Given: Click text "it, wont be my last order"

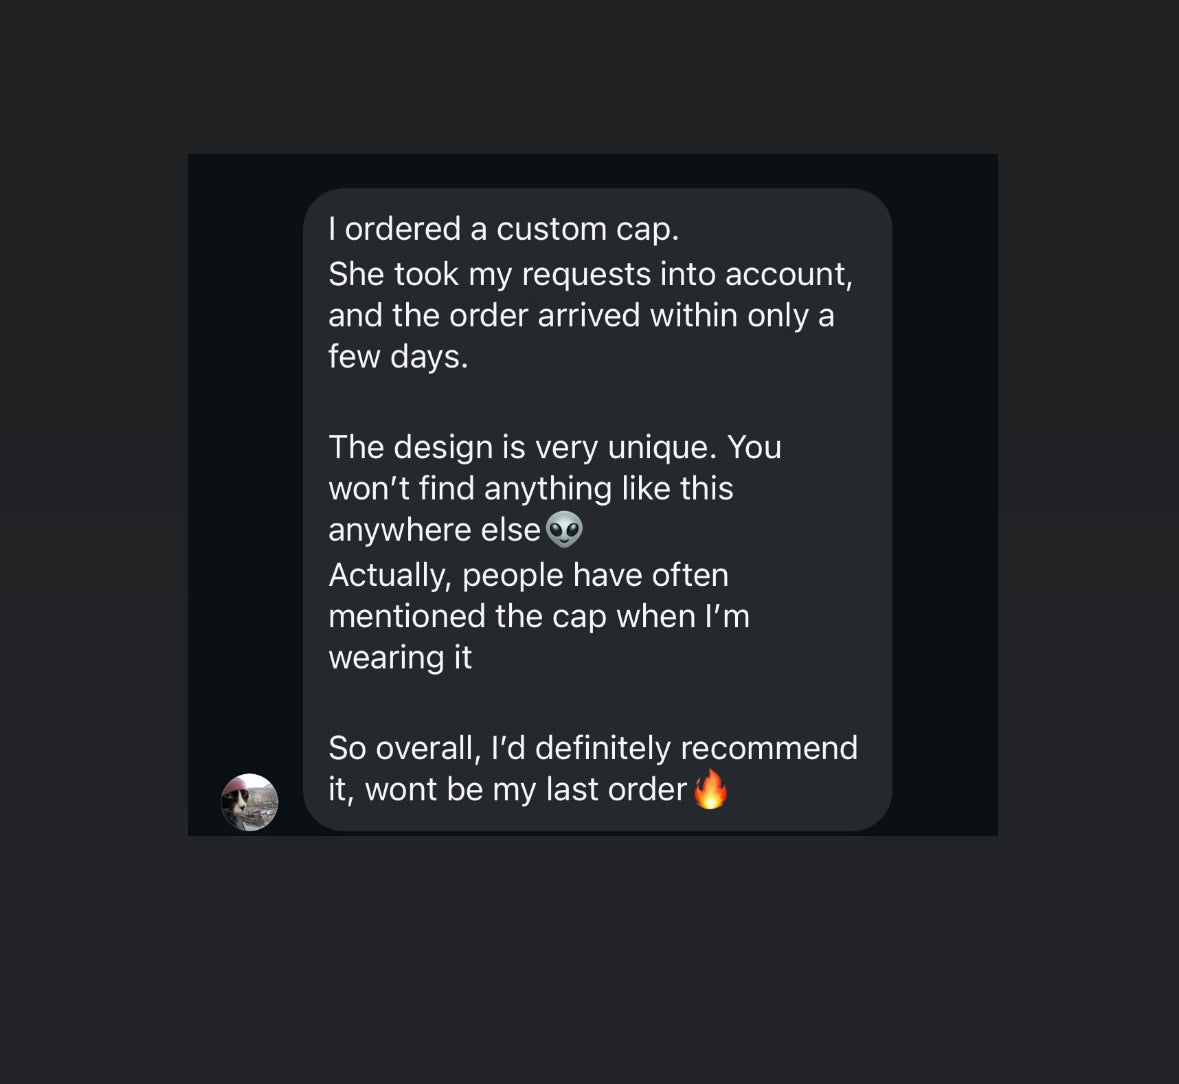Looking at the screenshot, I should [507, 789].
